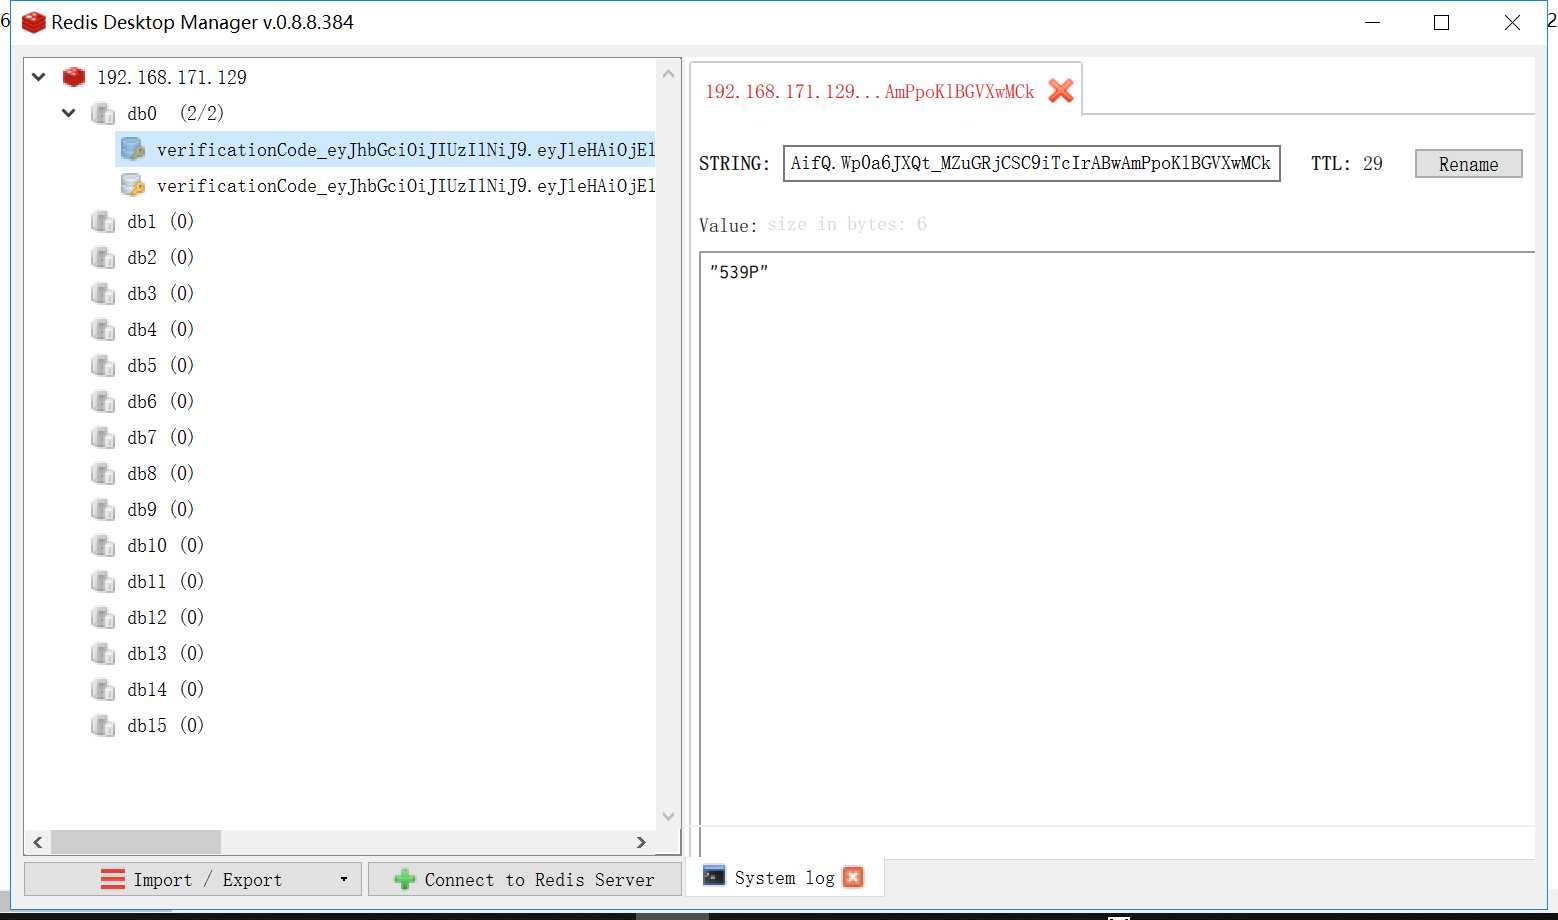Open the Import / Export dropdown arrow
The image size is (1558, 920).
(x=343, y=880)
